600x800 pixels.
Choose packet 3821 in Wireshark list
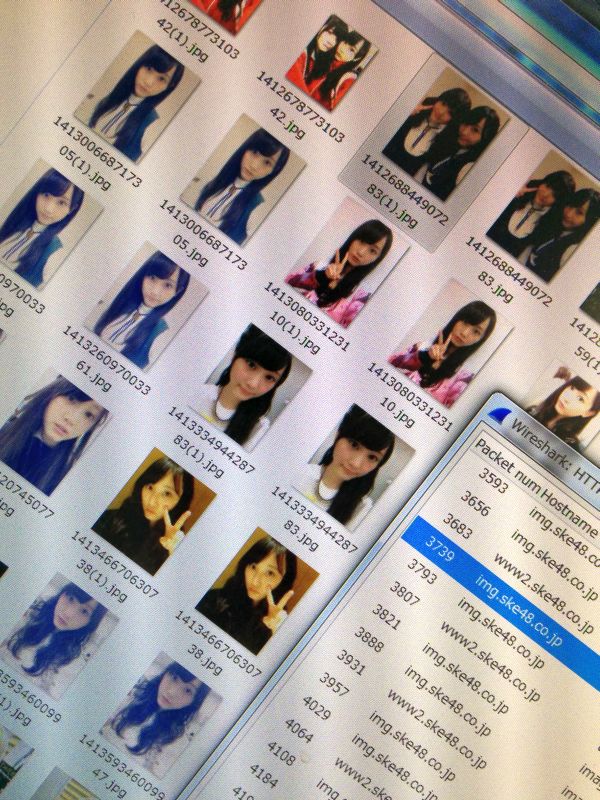point(386,617)
